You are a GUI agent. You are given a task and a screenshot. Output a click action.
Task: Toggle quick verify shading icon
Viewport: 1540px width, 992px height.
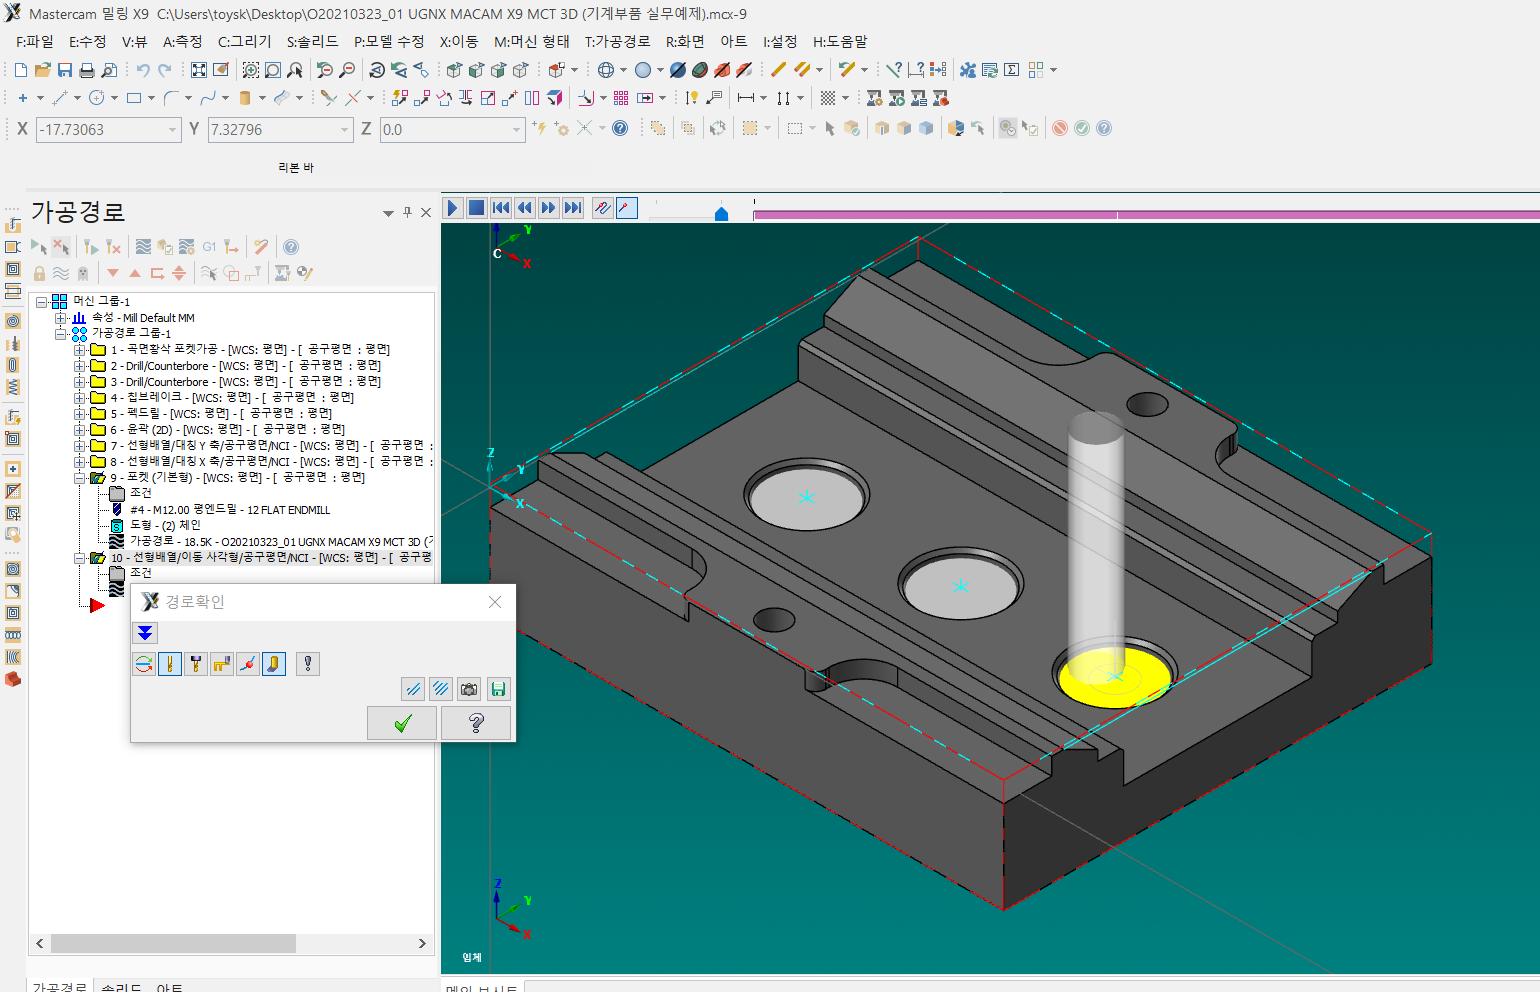[274, 663]
